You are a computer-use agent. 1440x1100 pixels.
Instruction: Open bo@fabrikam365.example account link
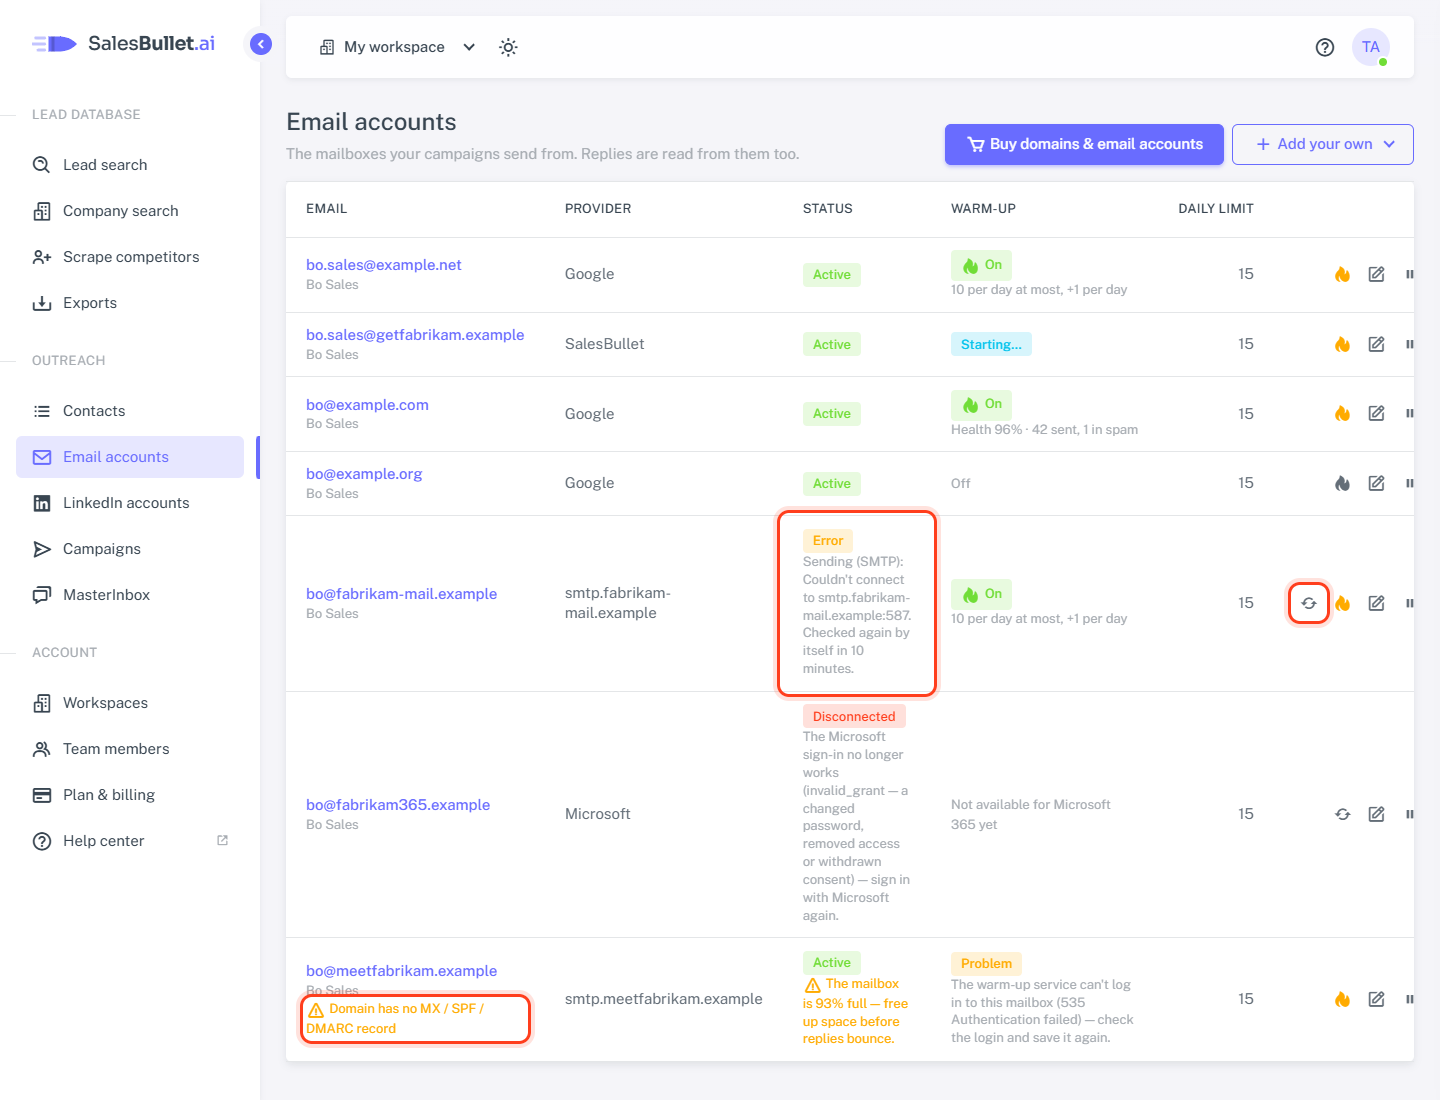[398, 805]
